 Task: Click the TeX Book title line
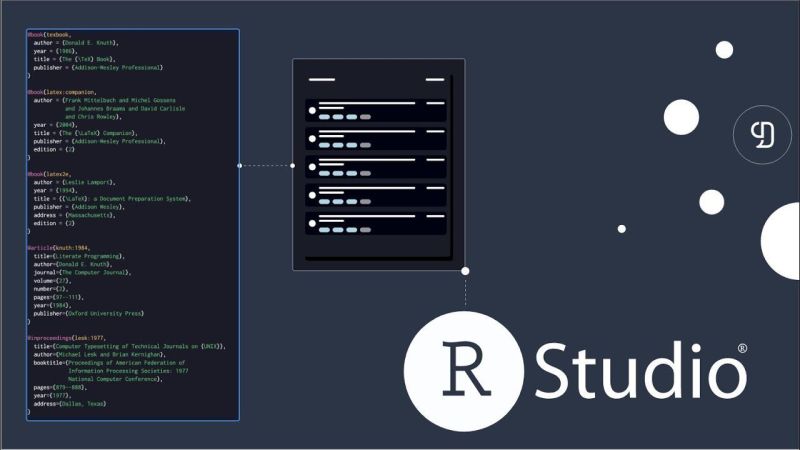tap(74, 59)
